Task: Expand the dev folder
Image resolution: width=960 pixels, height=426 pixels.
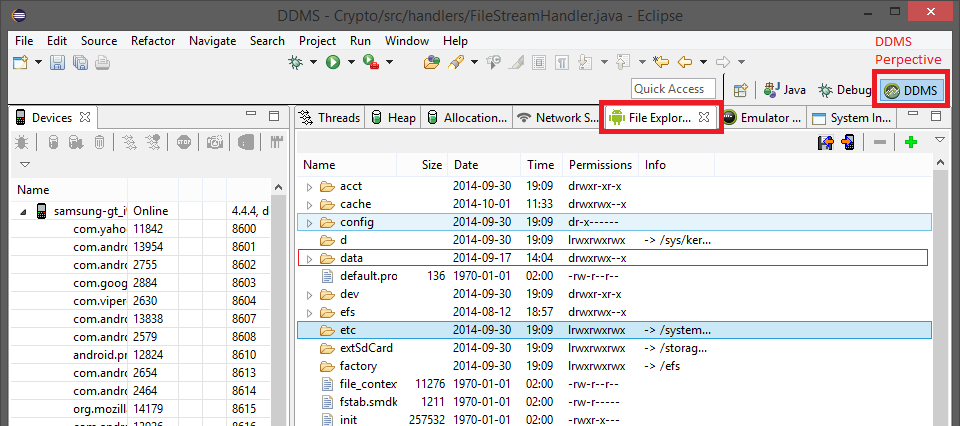Action: click(309, 294)
